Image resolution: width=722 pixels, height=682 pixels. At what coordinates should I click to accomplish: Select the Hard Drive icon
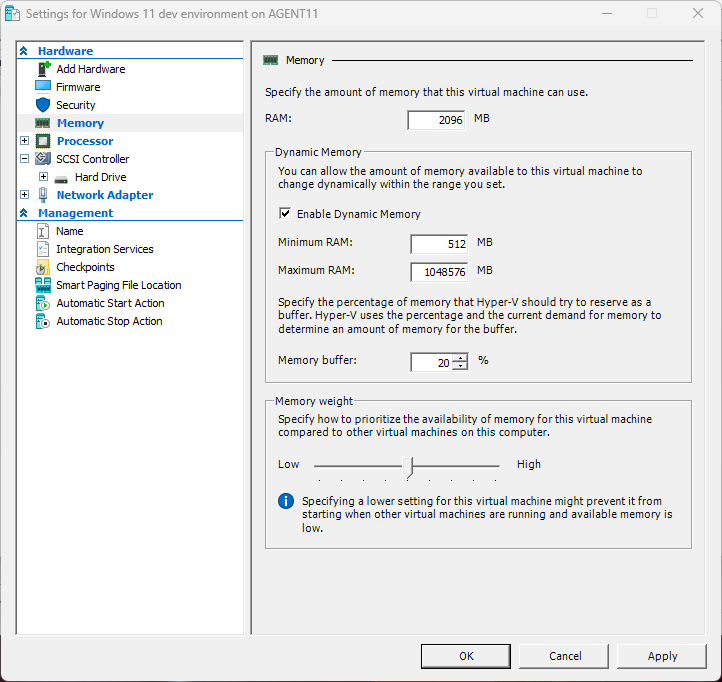(61, 177)
